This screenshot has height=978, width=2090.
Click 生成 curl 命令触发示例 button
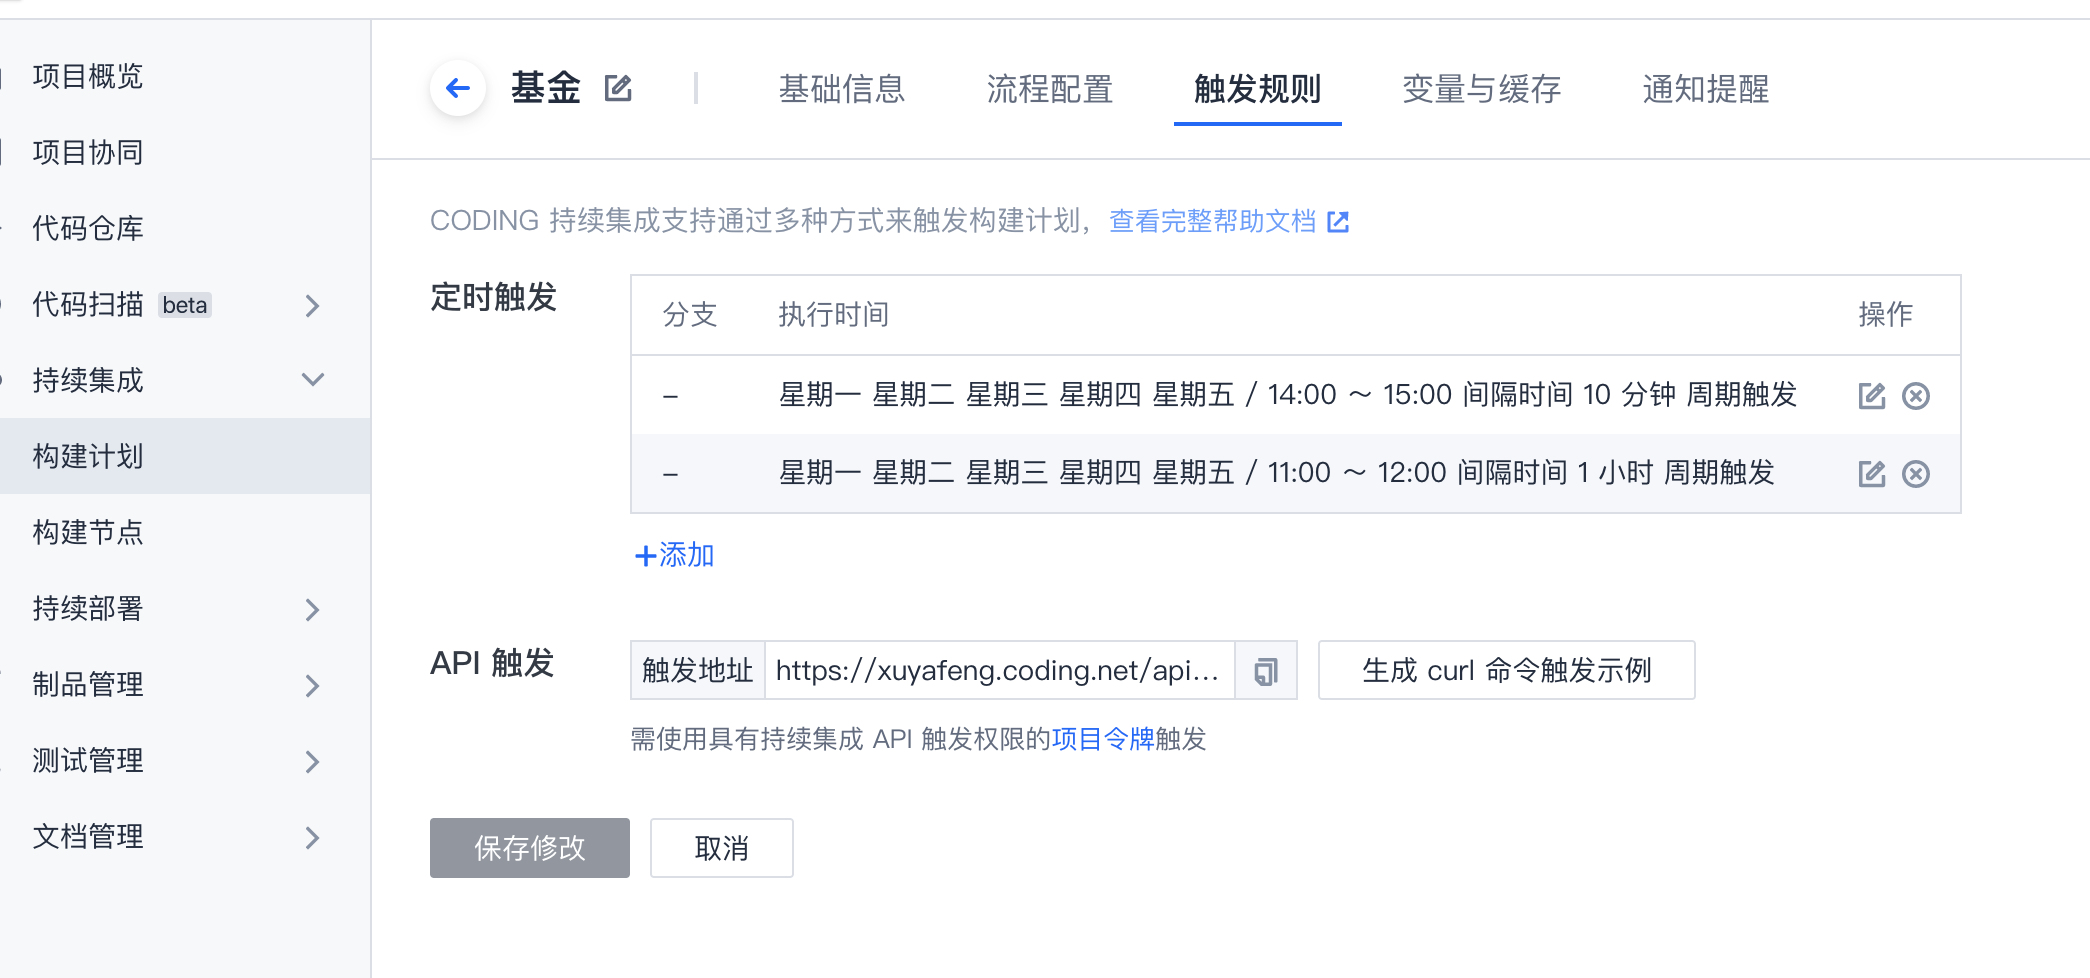click(x=1506, y=670)
